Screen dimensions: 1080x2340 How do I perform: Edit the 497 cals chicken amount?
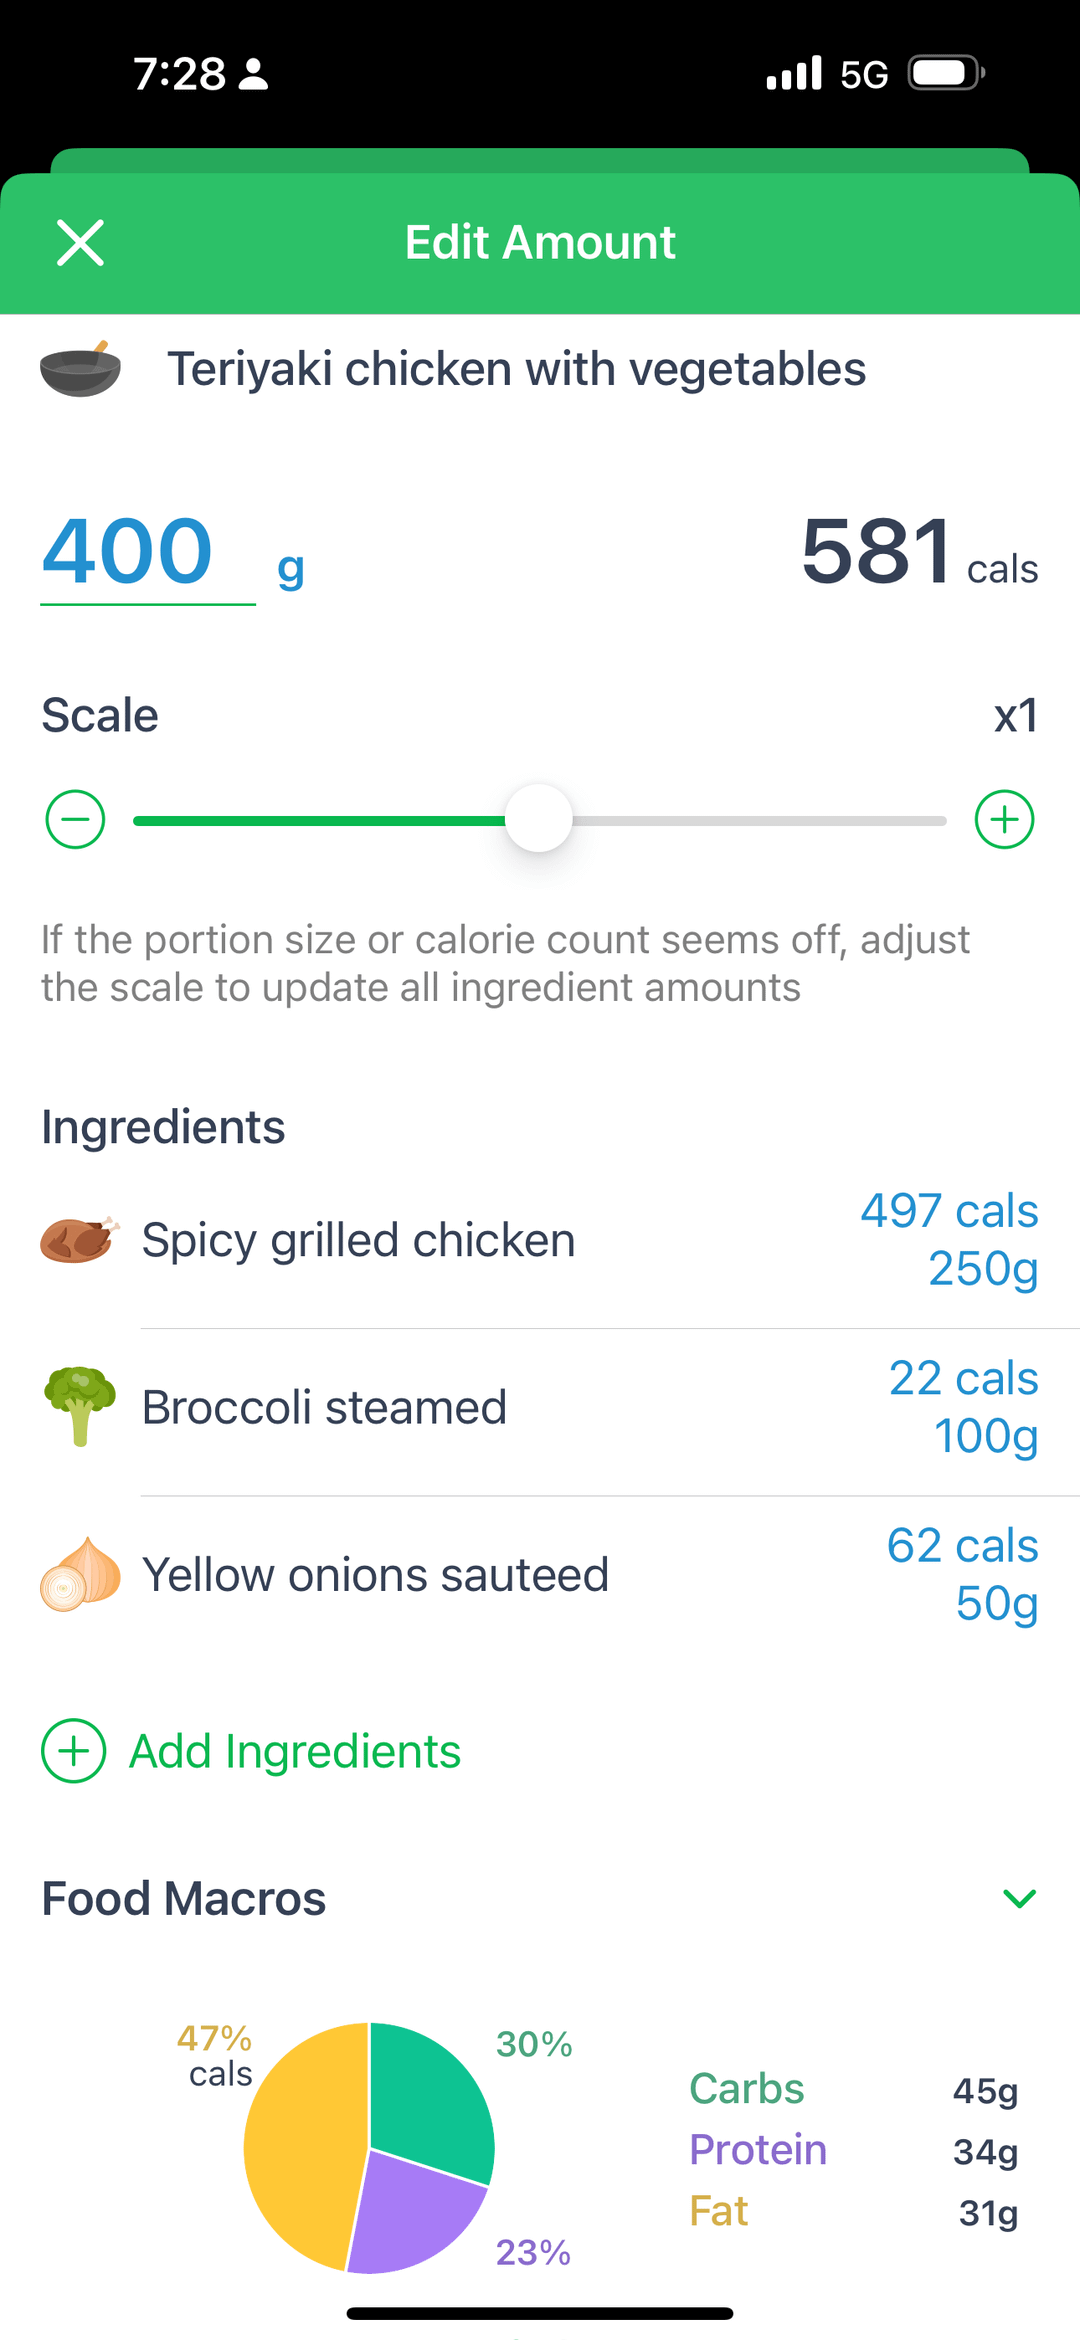point(948,1240)
